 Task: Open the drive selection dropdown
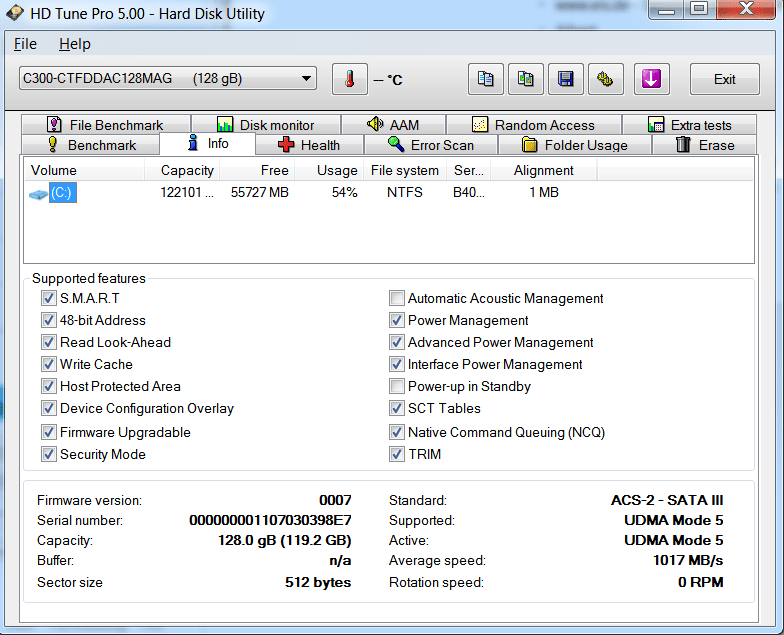(168, 78)
